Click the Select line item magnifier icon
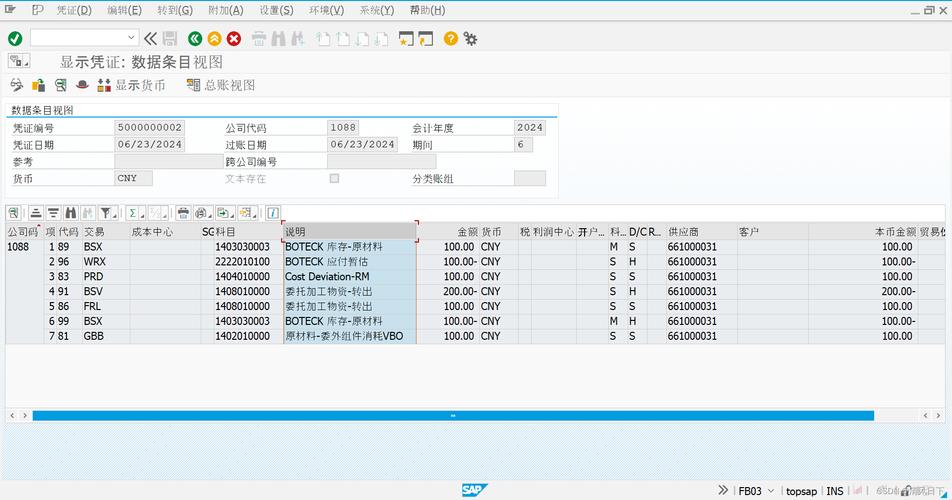The image size is (952, 500). (x=60, y=85)
